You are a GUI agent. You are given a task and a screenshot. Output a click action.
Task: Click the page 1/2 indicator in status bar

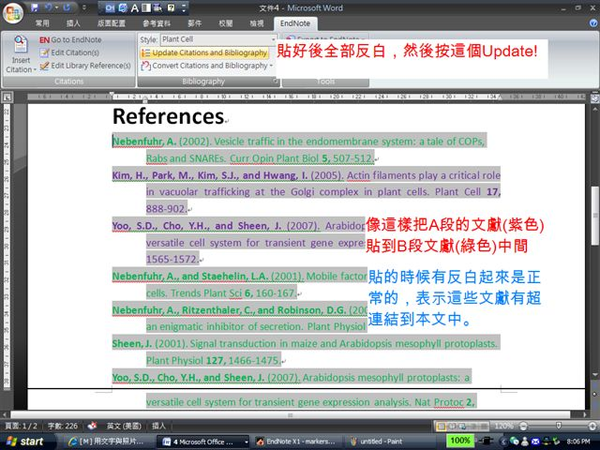[x=21, y=426]
